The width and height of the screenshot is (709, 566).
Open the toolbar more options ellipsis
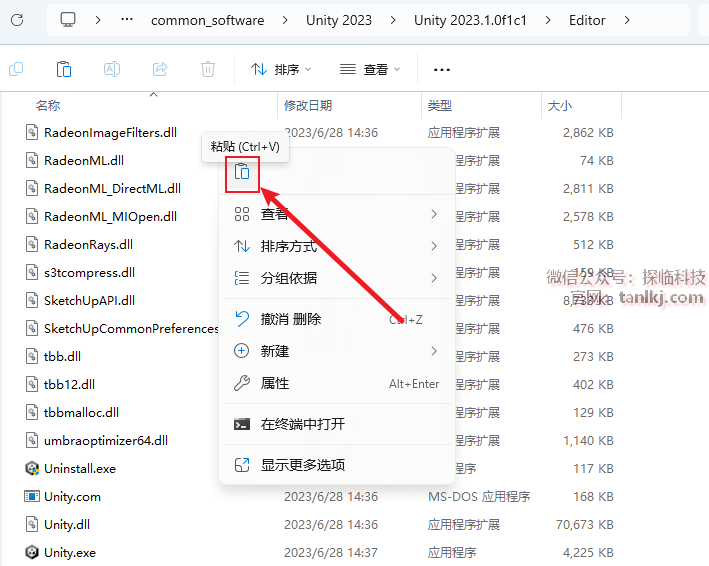(441, 70)
